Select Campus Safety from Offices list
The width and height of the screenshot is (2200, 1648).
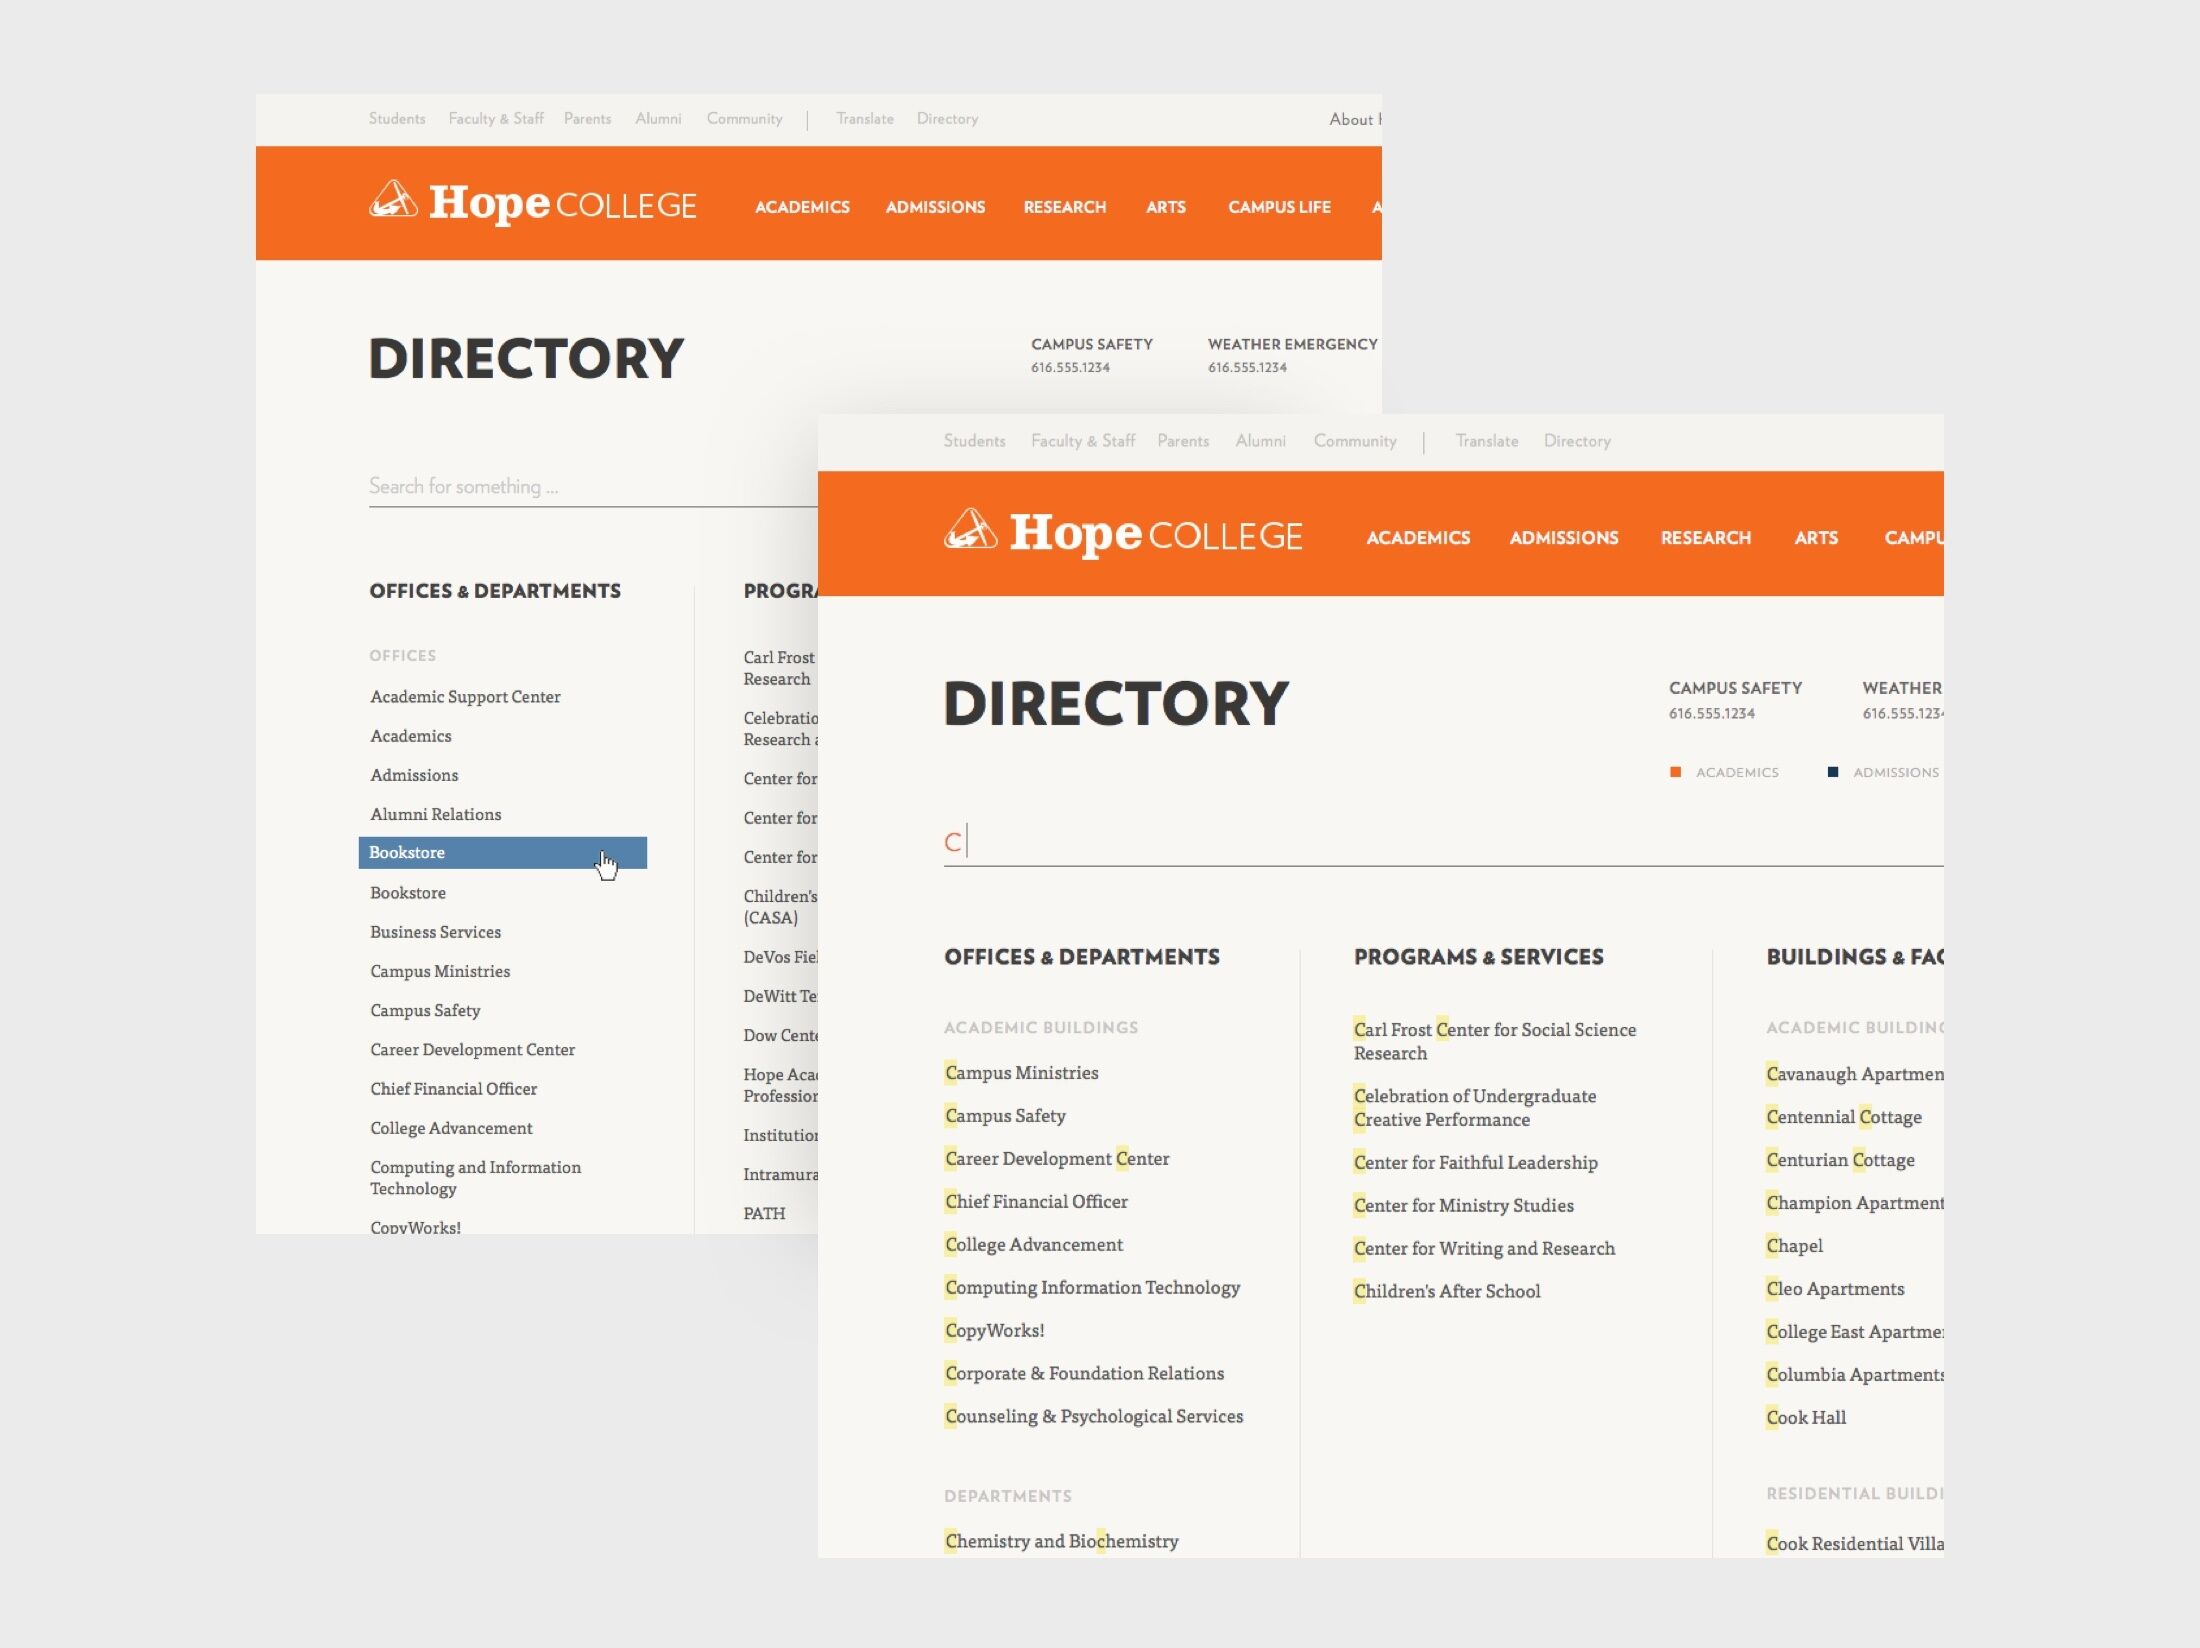pos(426,1009)
